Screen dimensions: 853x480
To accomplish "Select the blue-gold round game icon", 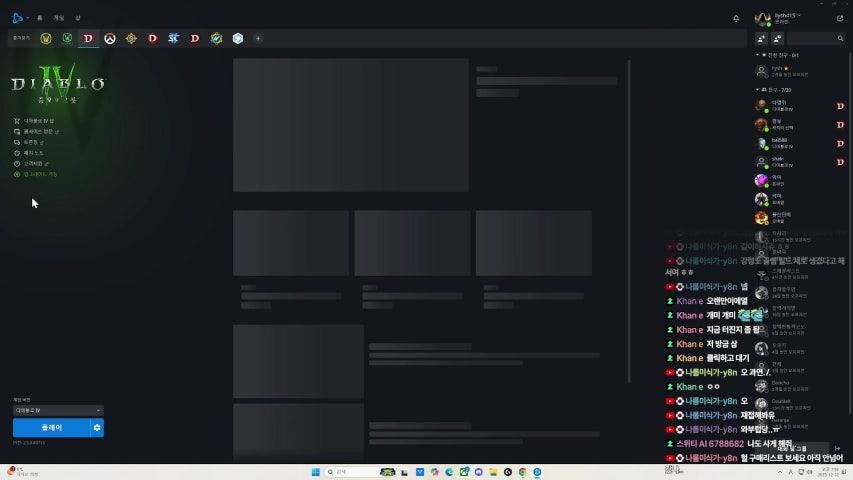I will pyautogui.click(x=217, y=39).
